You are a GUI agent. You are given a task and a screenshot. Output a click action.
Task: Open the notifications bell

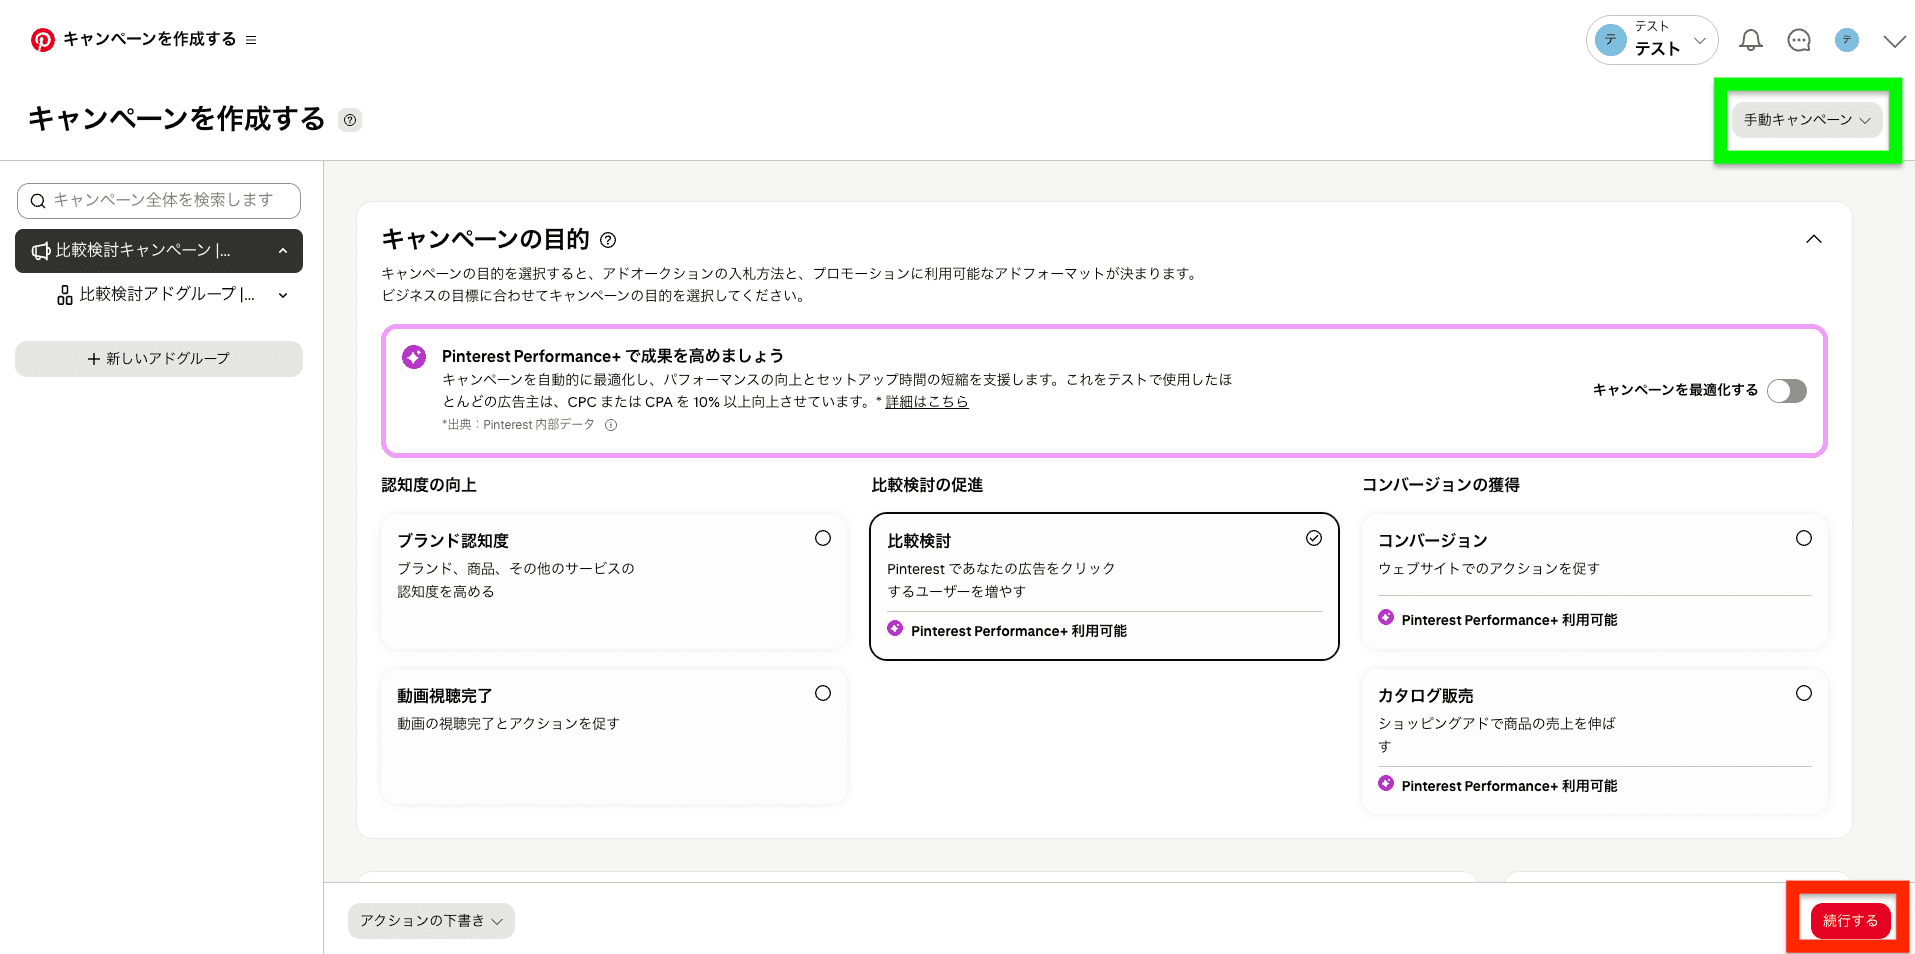coord(1751,40)
